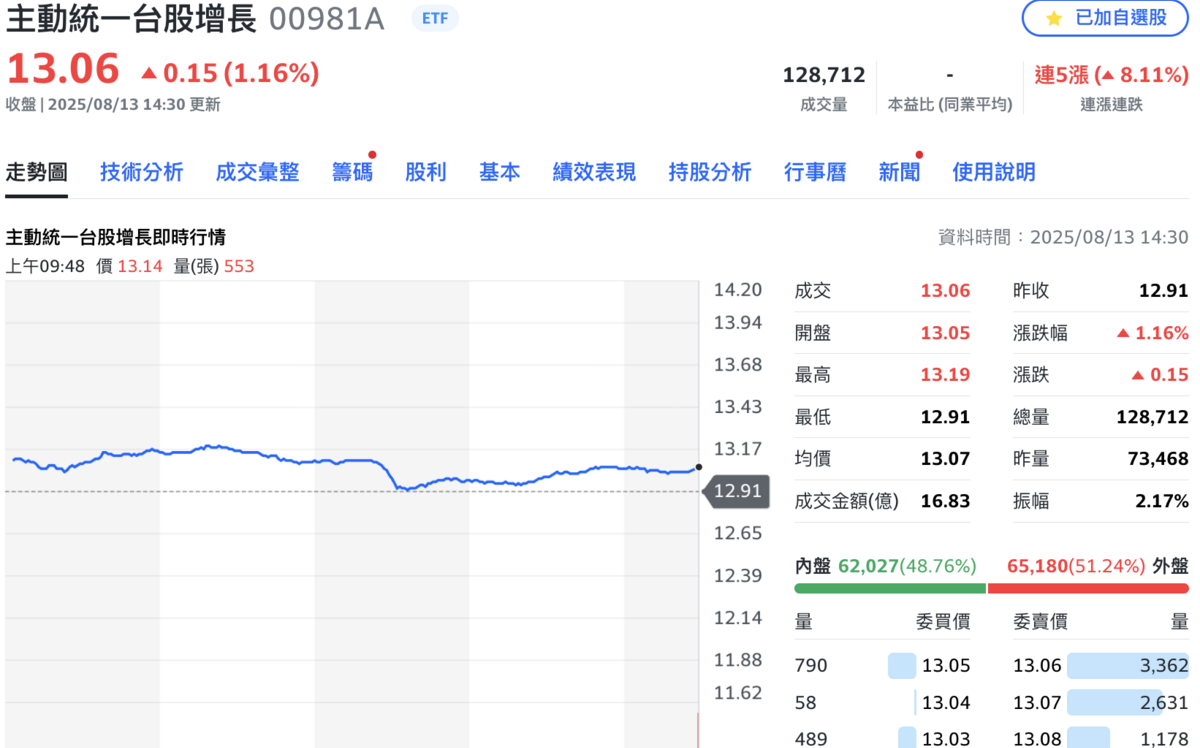Click the 14.20 y-axis label
This screenshot has height=748, width=1200.
pyautogui.click(x=738, y=291)
